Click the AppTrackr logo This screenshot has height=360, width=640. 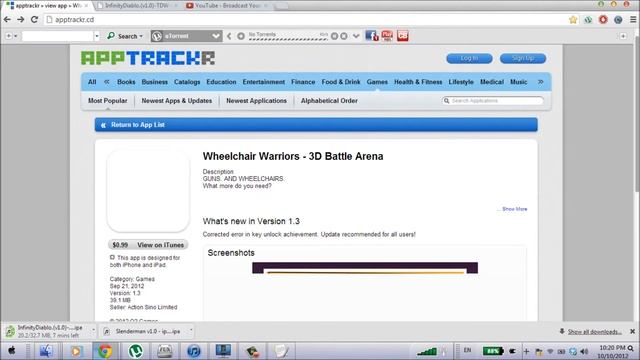point(148,58)
